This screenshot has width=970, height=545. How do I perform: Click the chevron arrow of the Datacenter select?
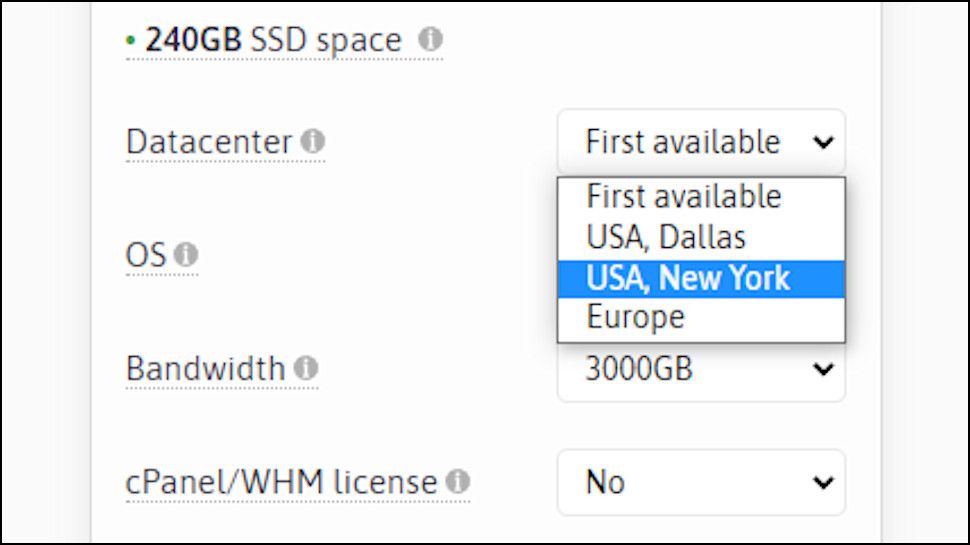coord(823,142)
